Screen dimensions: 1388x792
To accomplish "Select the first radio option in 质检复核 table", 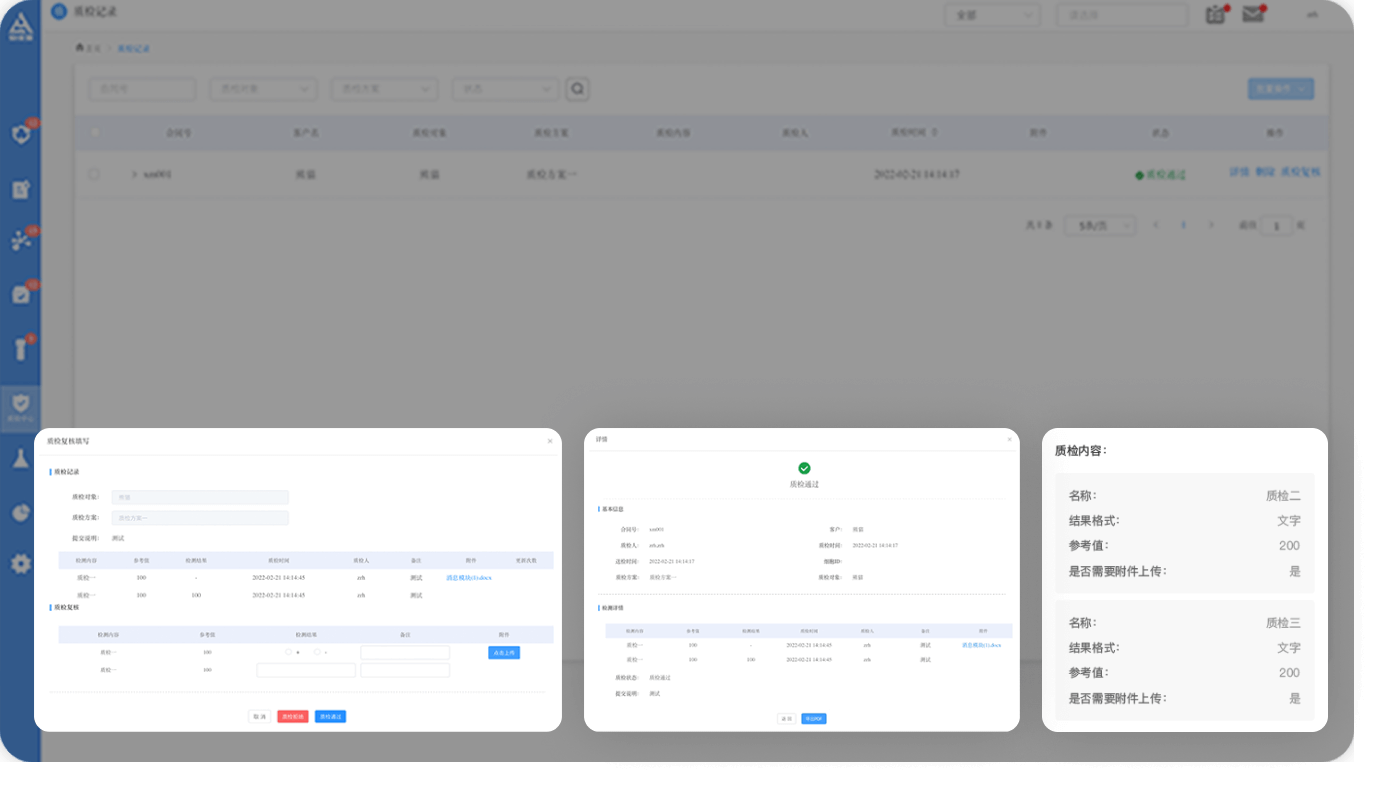I will [289, 652].
